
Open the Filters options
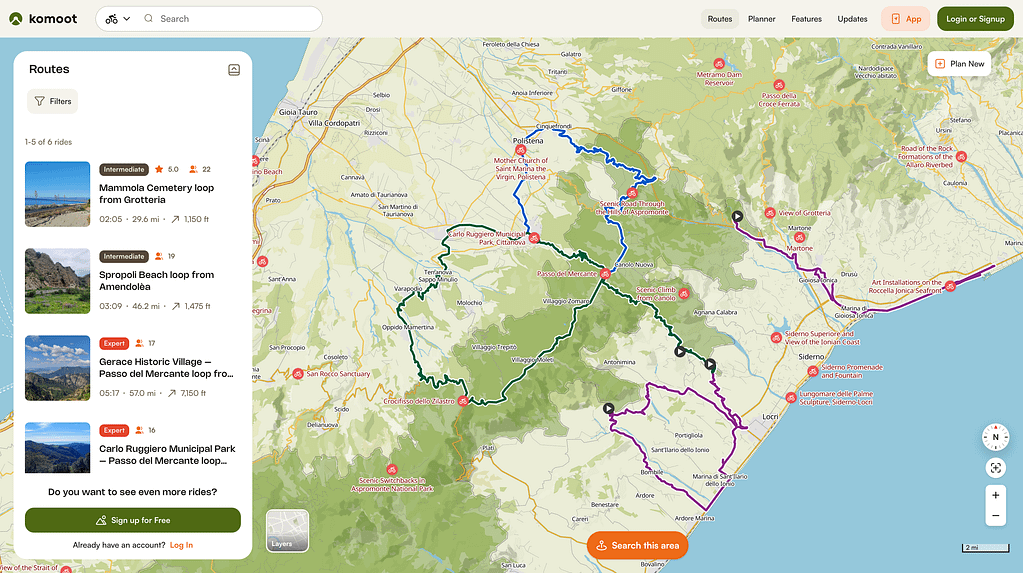tap(52, 101)
